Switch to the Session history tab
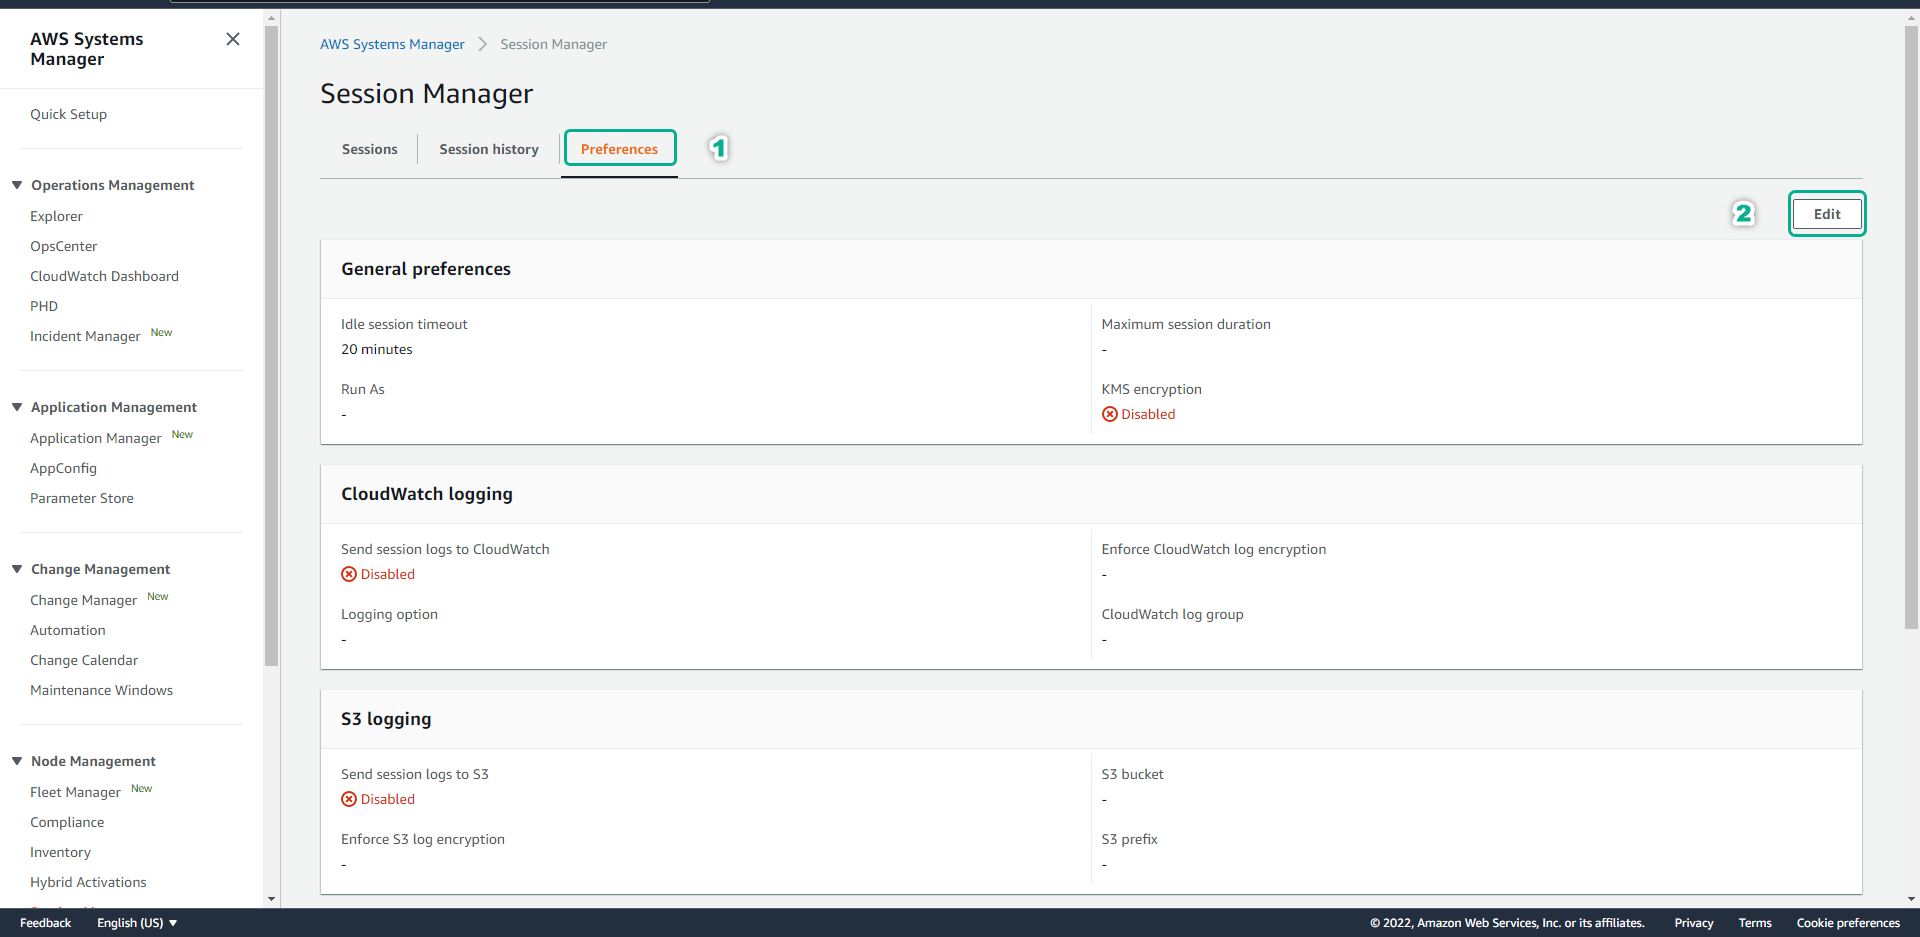Image resolution: width=1920 pixels, height=937 pixels. (x=489, y=149)
